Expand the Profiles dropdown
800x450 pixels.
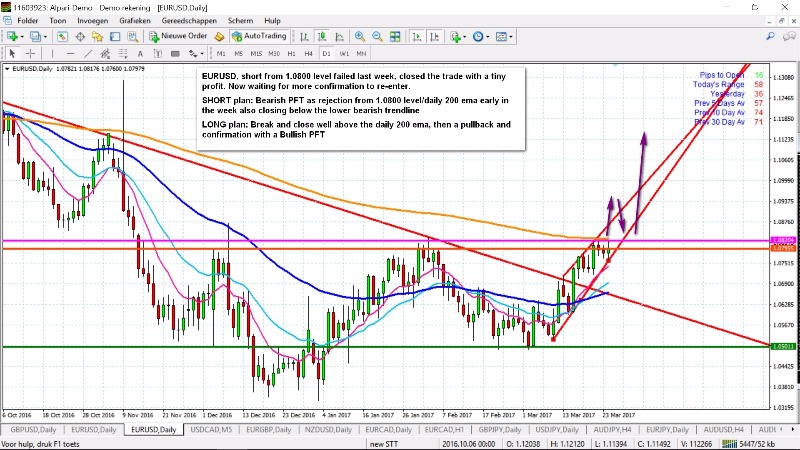coord(47,36)
